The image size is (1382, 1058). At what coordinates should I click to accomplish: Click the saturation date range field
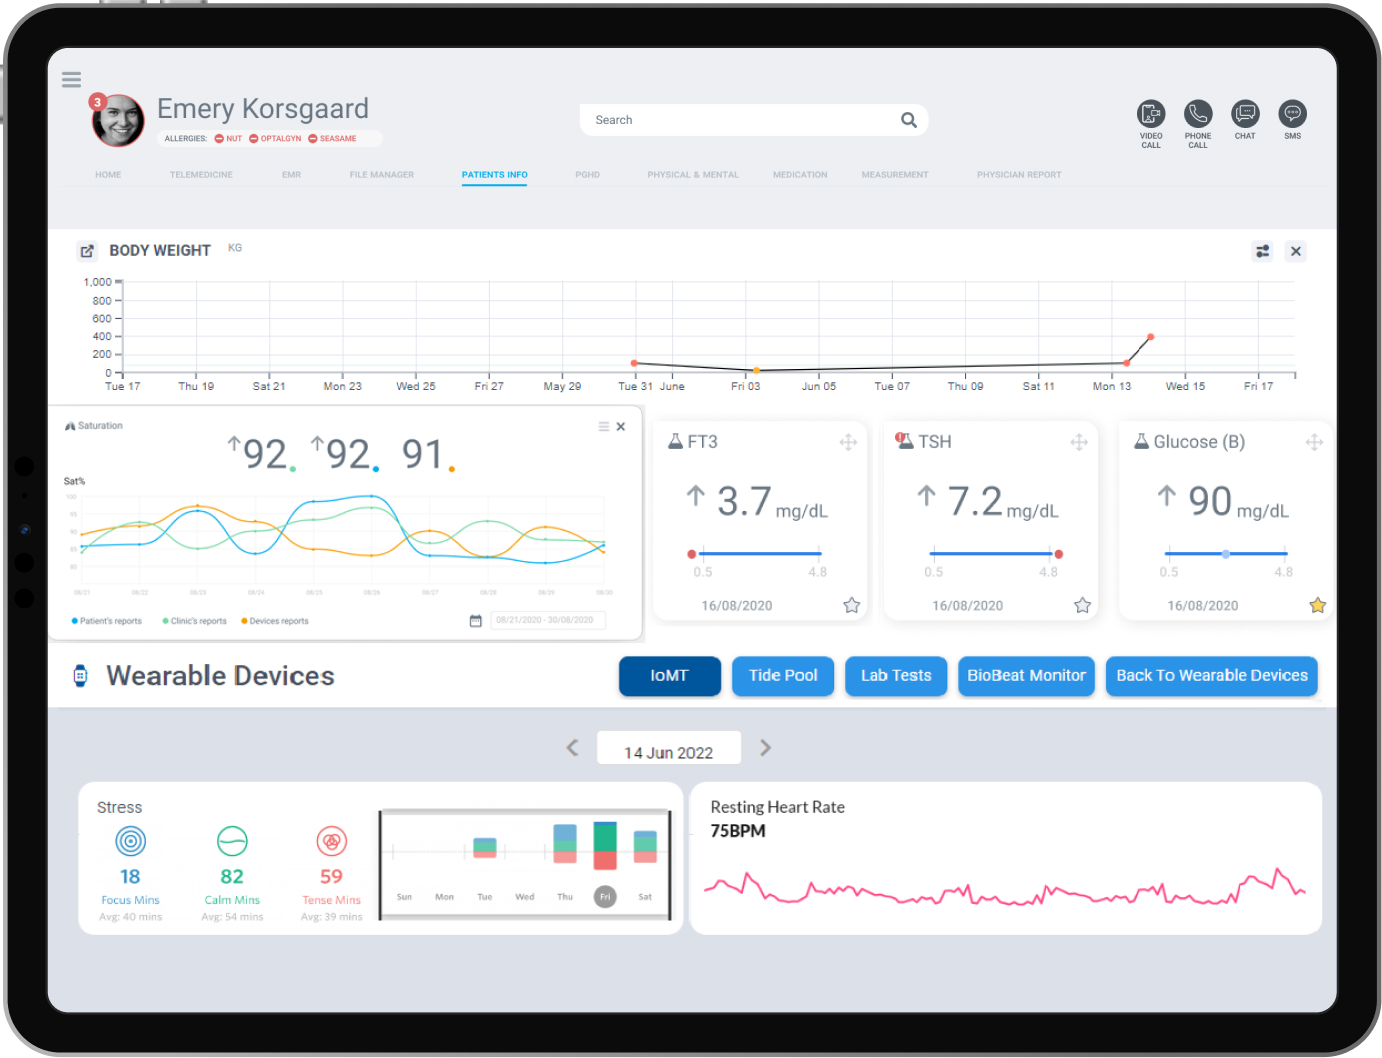tap(548, 620)
